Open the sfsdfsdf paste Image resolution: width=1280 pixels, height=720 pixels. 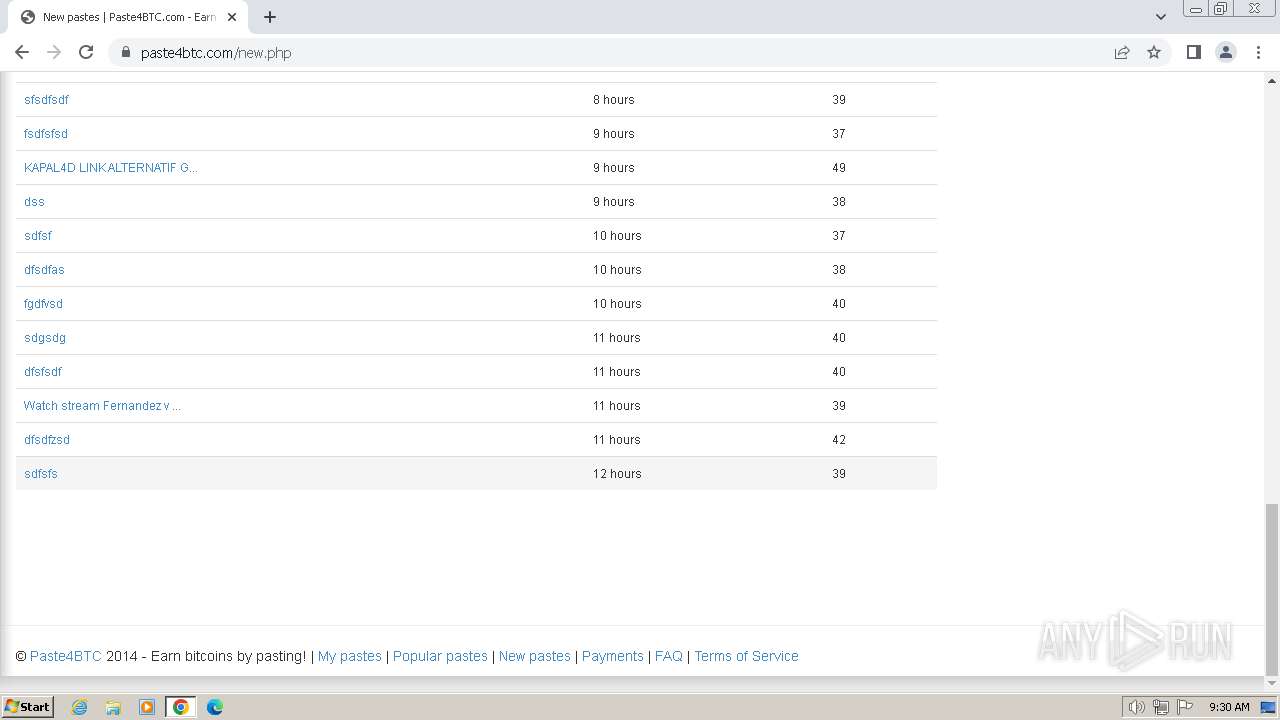[x=46, y=100]
